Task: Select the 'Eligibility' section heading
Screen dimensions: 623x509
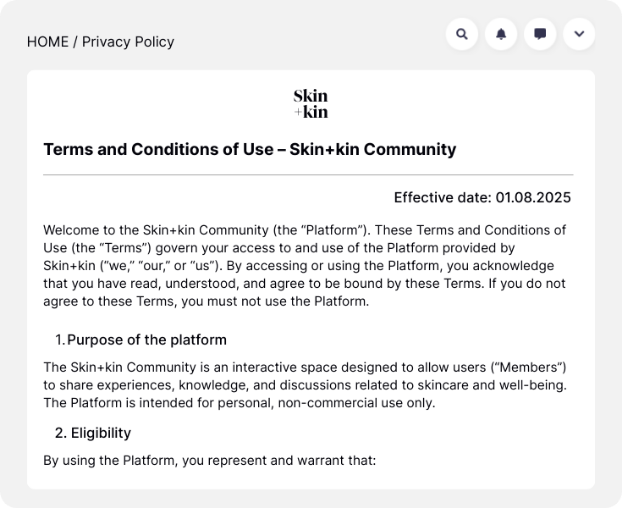Action: (x=101, y=433)
